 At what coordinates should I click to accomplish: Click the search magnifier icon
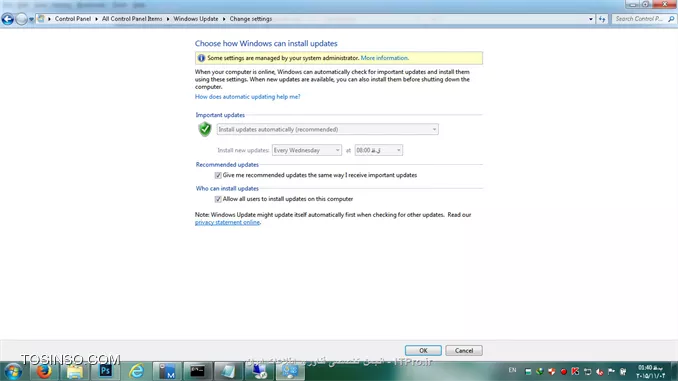pos(671,19)
